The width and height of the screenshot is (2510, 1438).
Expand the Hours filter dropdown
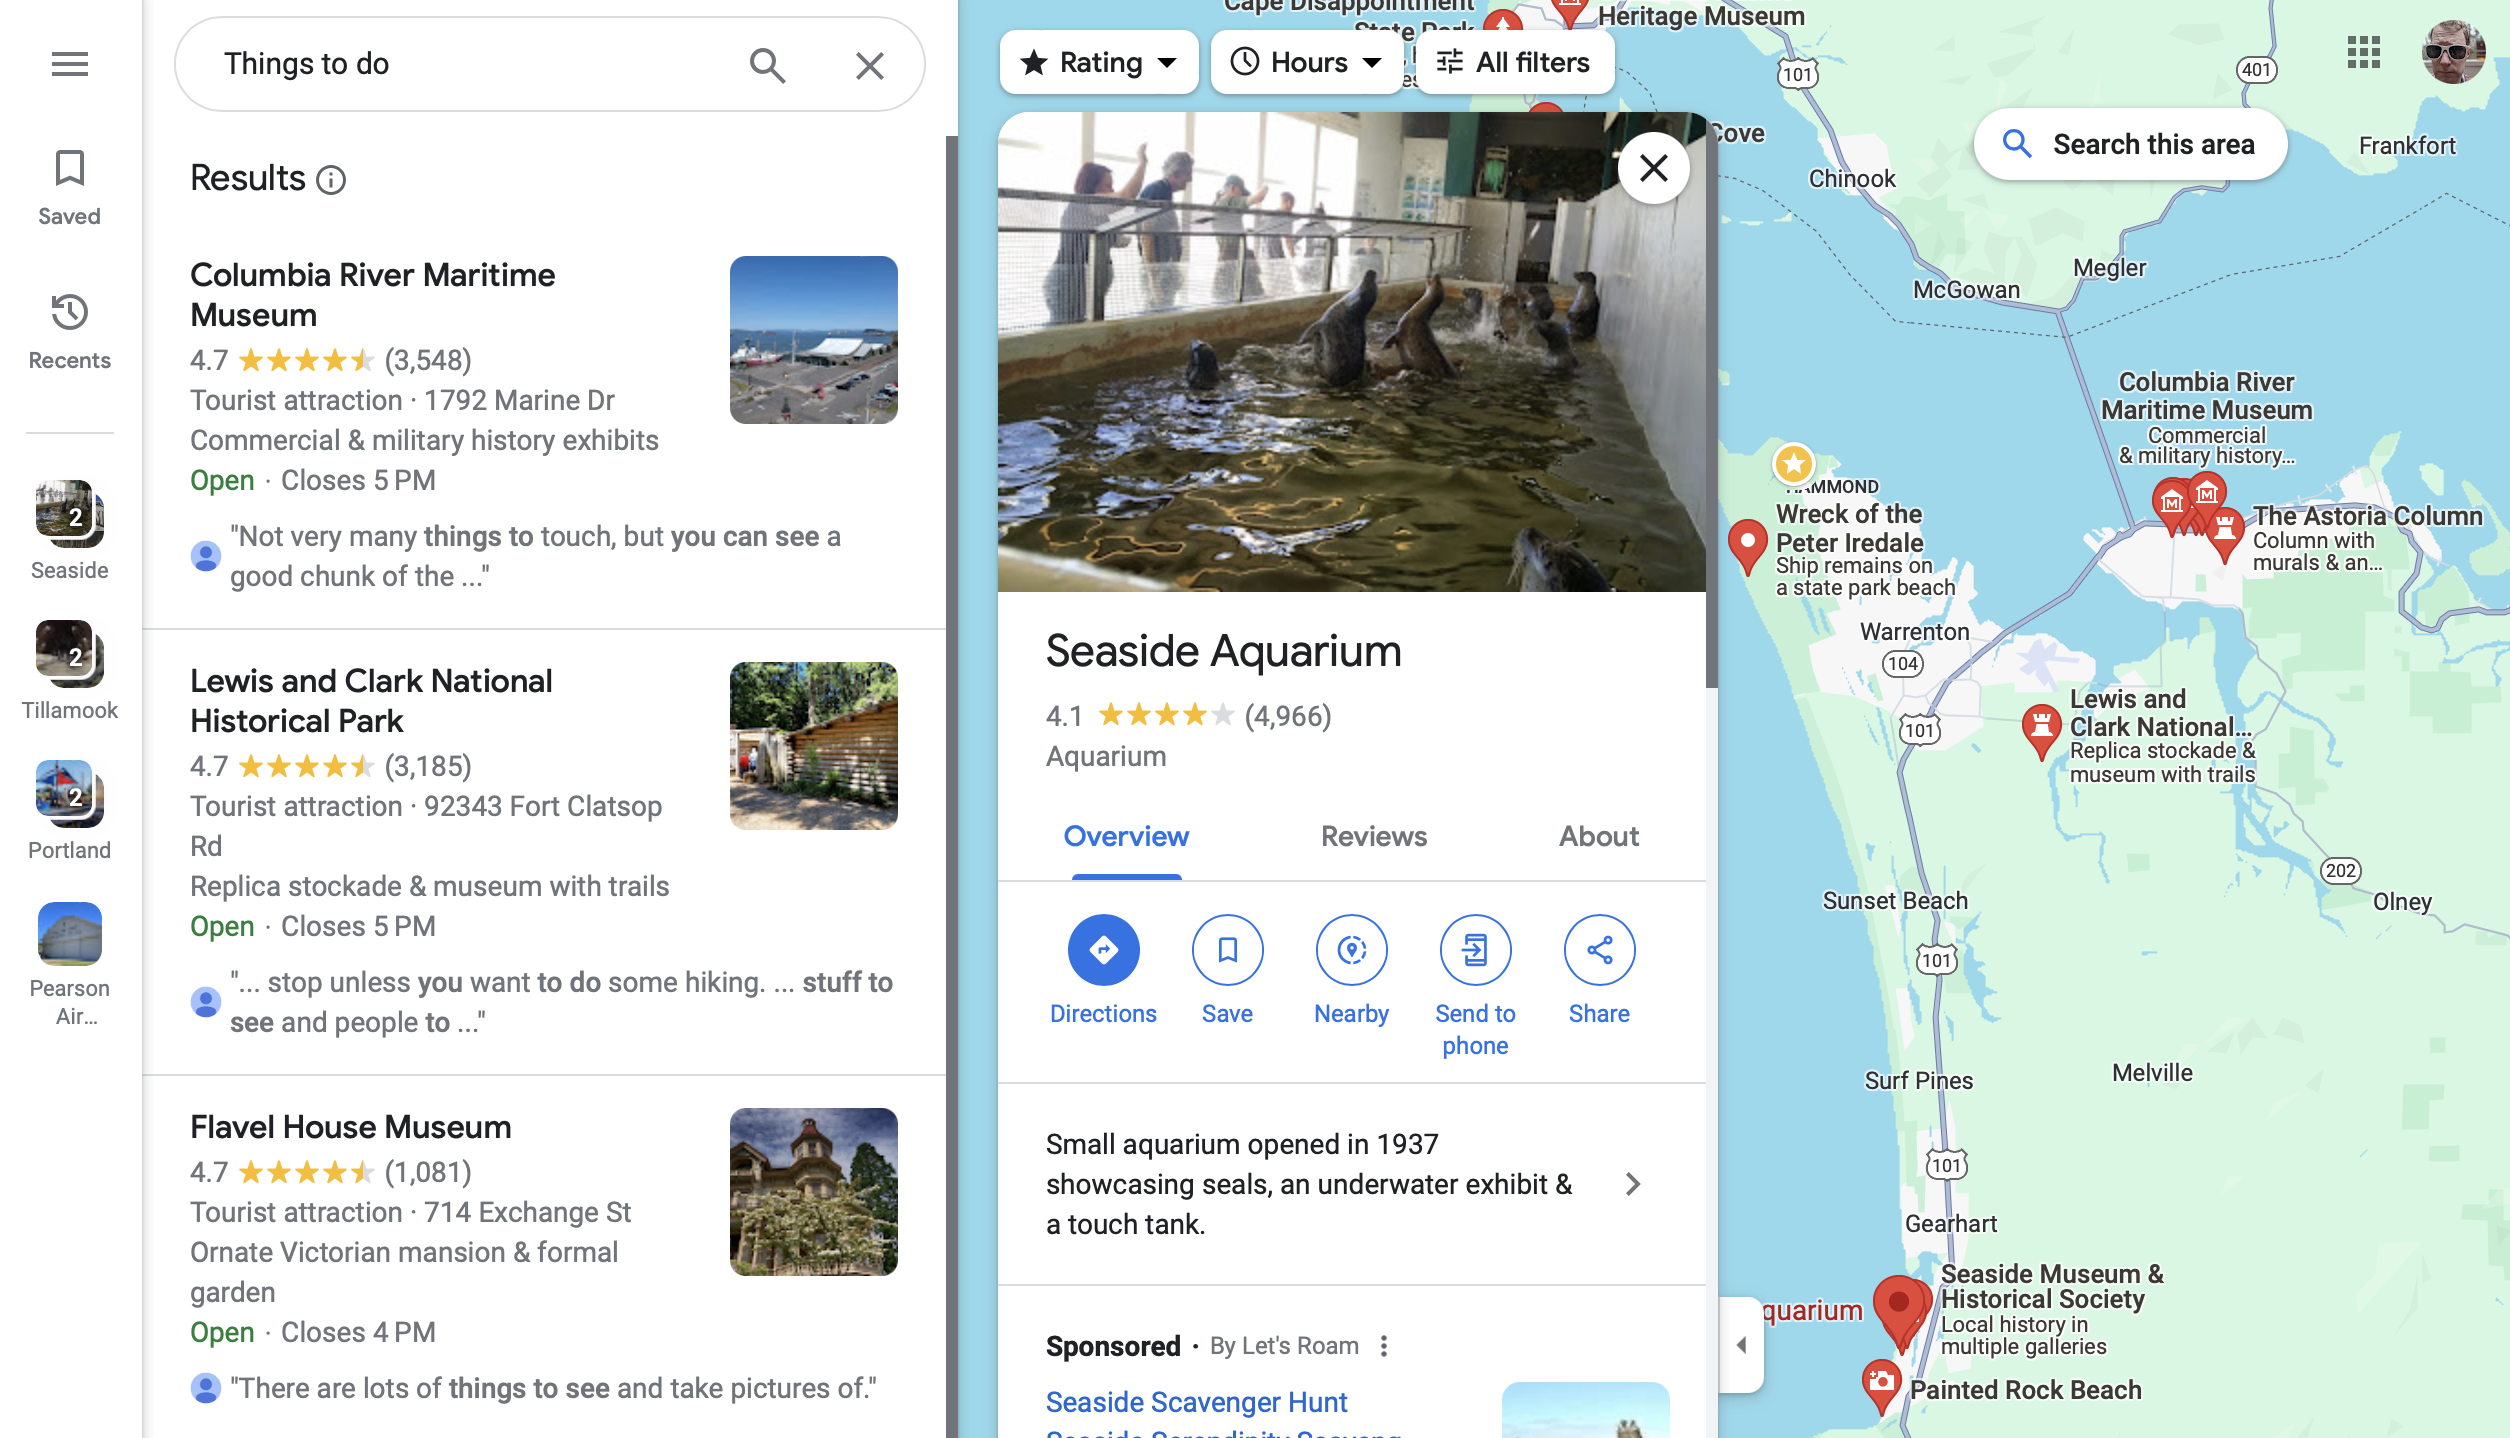[x=1303, y=62]
